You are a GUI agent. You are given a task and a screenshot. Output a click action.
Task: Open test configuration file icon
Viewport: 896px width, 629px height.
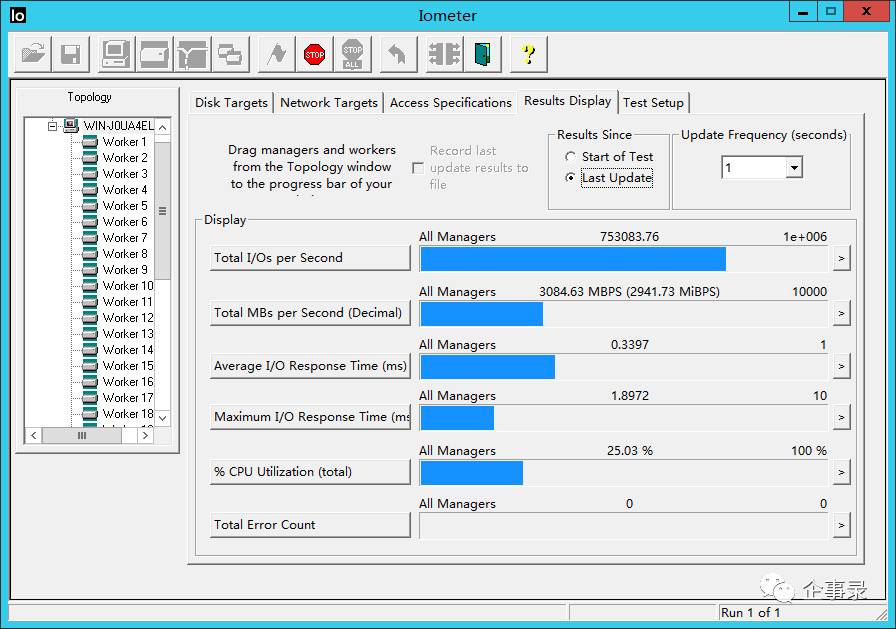33,55
